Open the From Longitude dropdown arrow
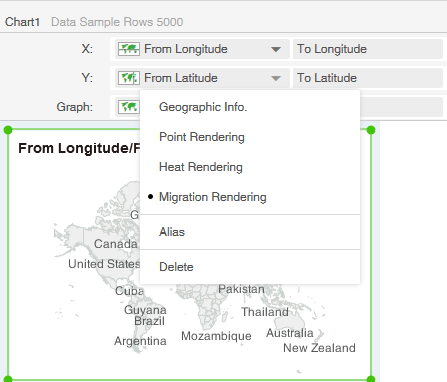 point(276,49)
